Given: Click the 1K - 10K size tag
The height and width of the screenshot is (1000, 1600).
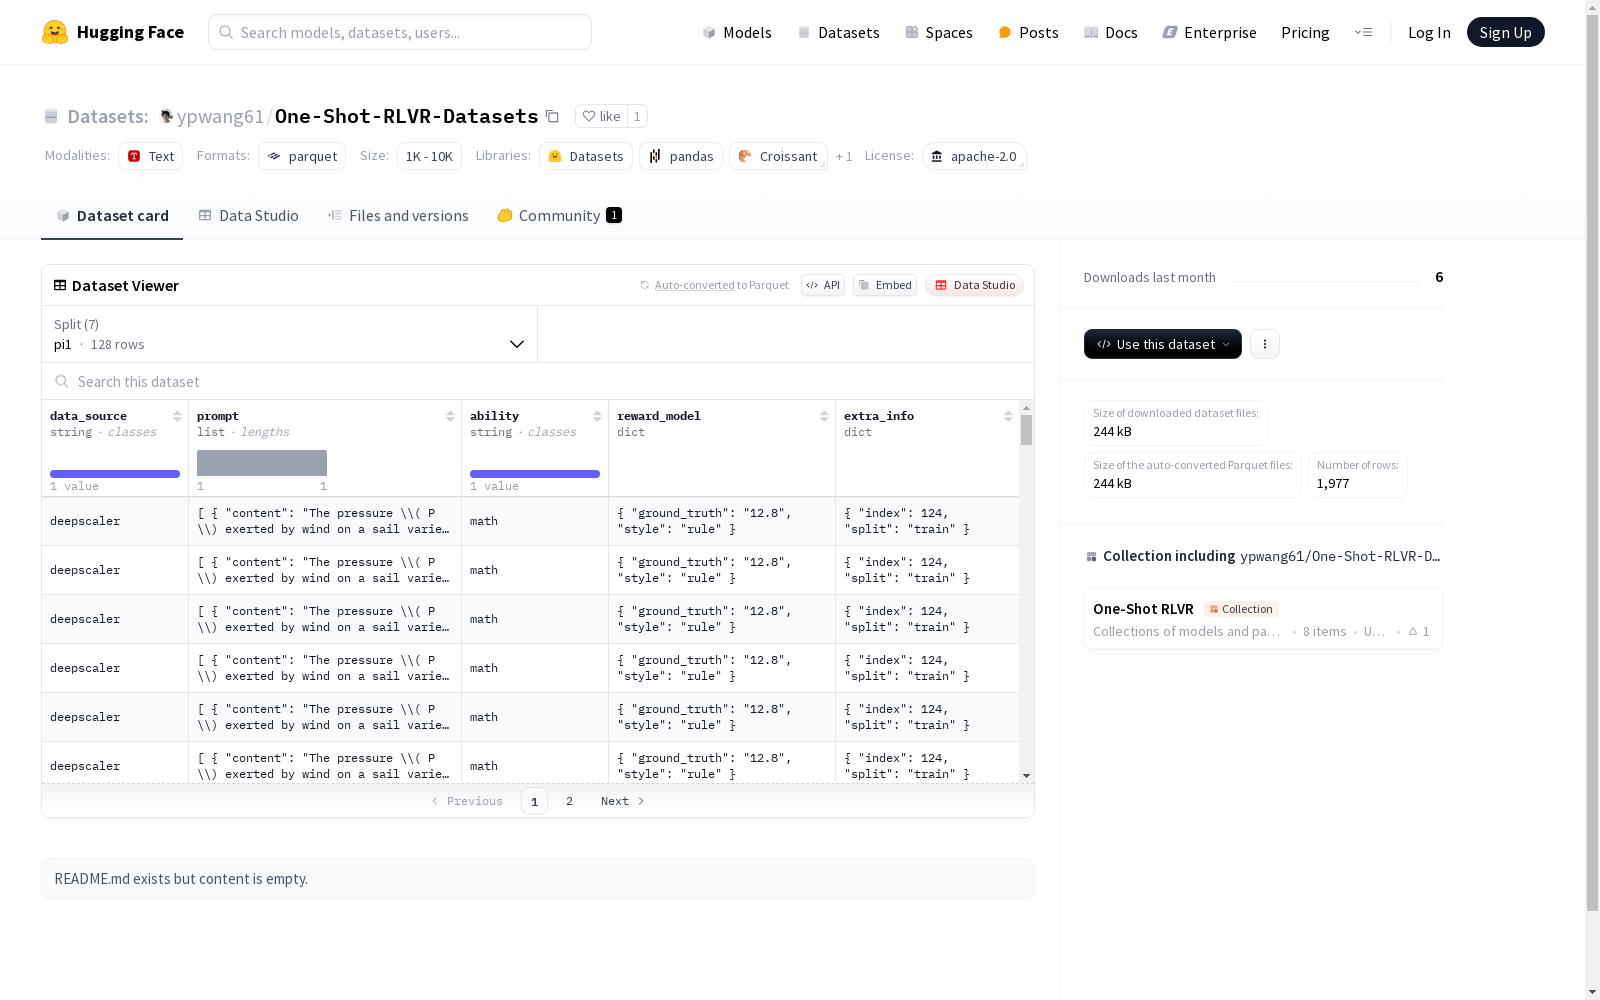Looking at the screenshot, I should coord(429,156).
